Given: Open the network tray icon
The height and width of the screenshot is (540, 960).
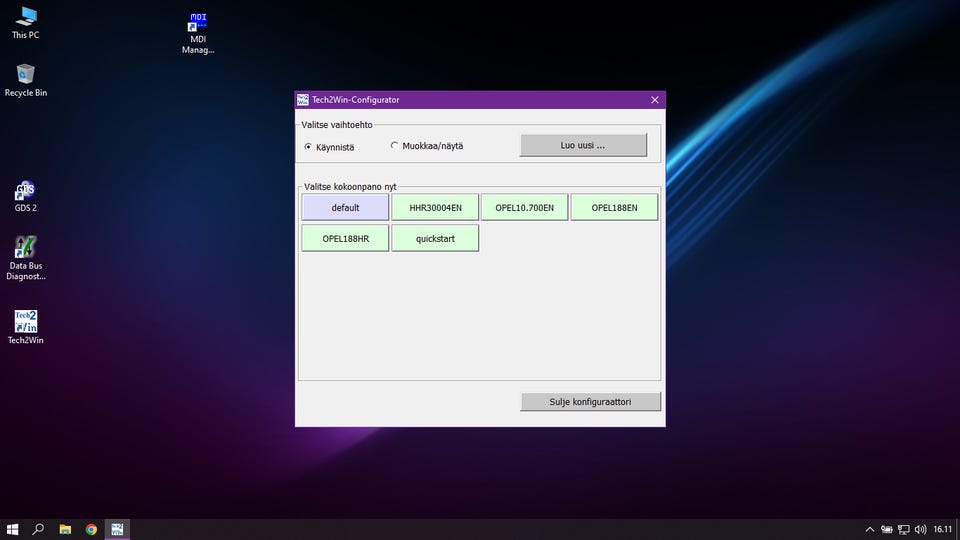Looking at the screenshot, I should tap(904, 530).
